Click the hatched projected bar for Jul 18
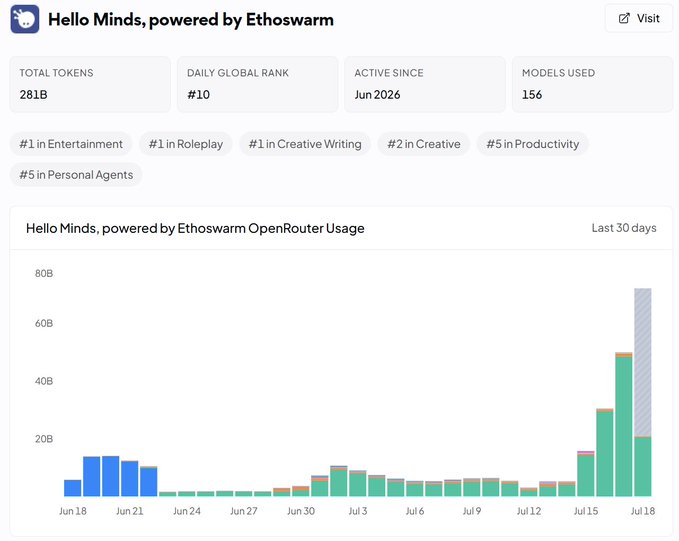This screenshot has height=541, width=679. [643, 362]
